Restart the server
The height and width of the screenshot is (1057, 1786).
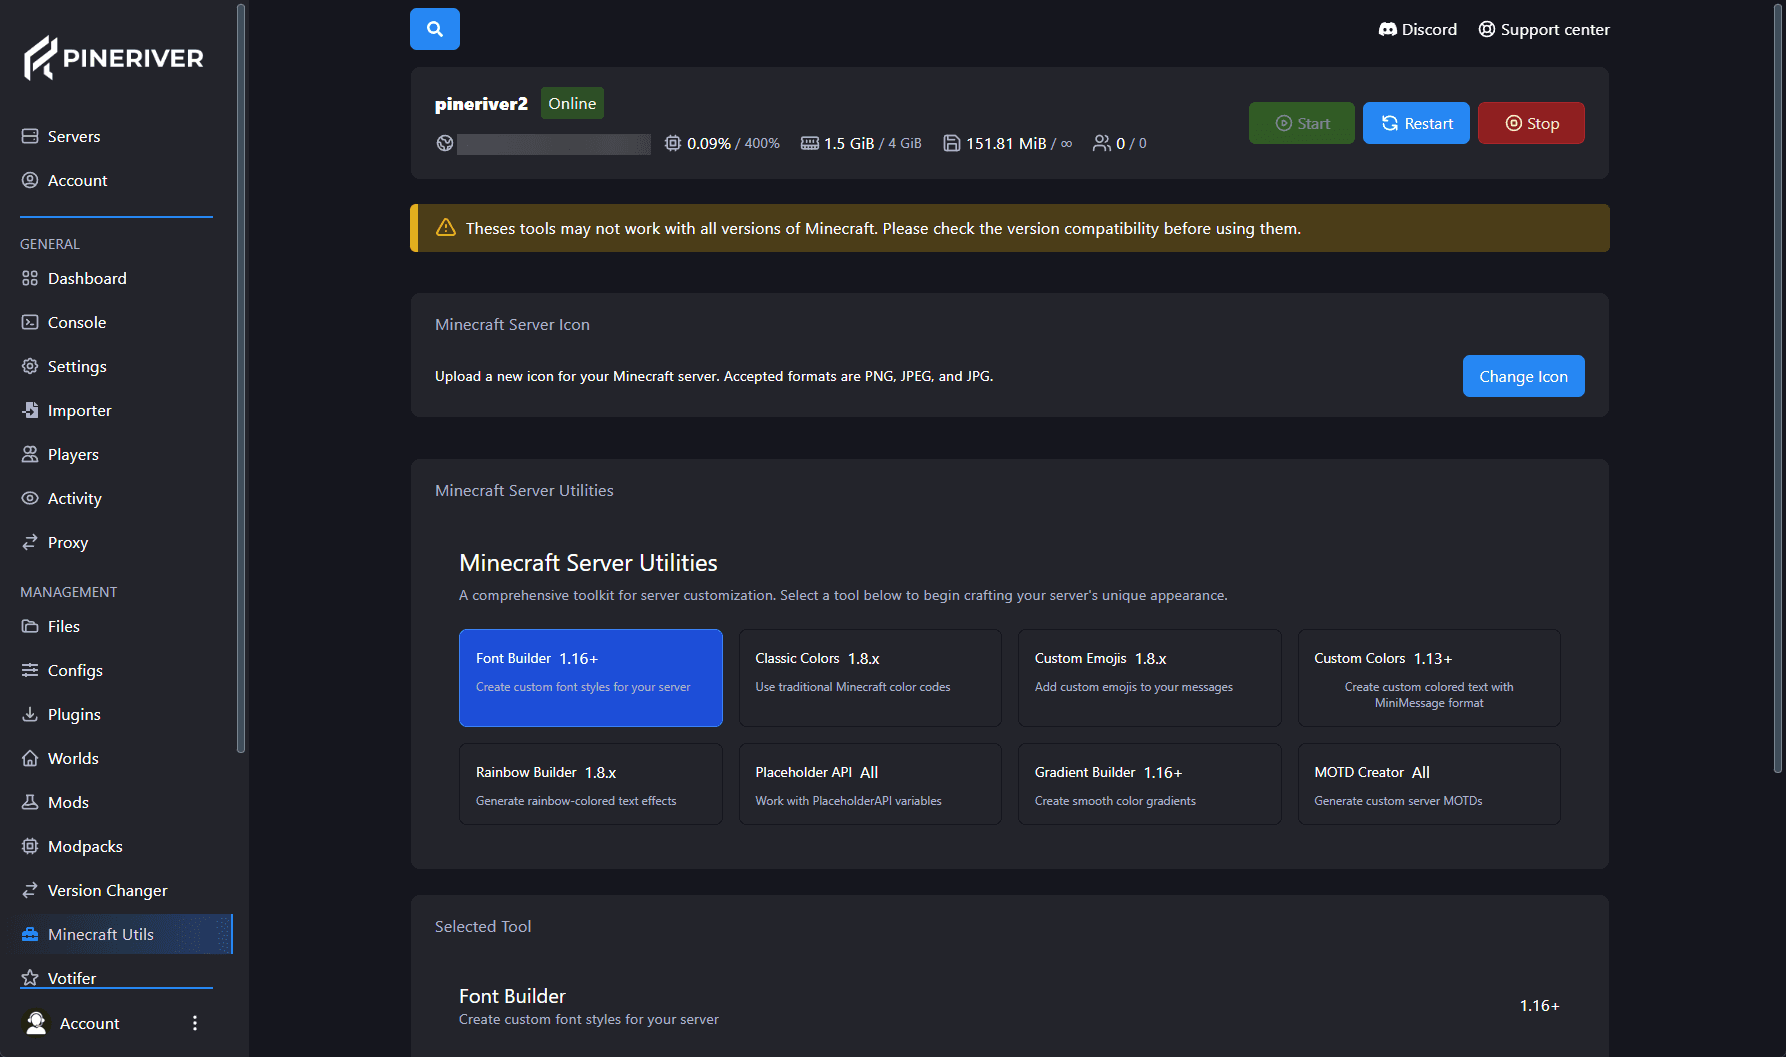[1416, 123]
